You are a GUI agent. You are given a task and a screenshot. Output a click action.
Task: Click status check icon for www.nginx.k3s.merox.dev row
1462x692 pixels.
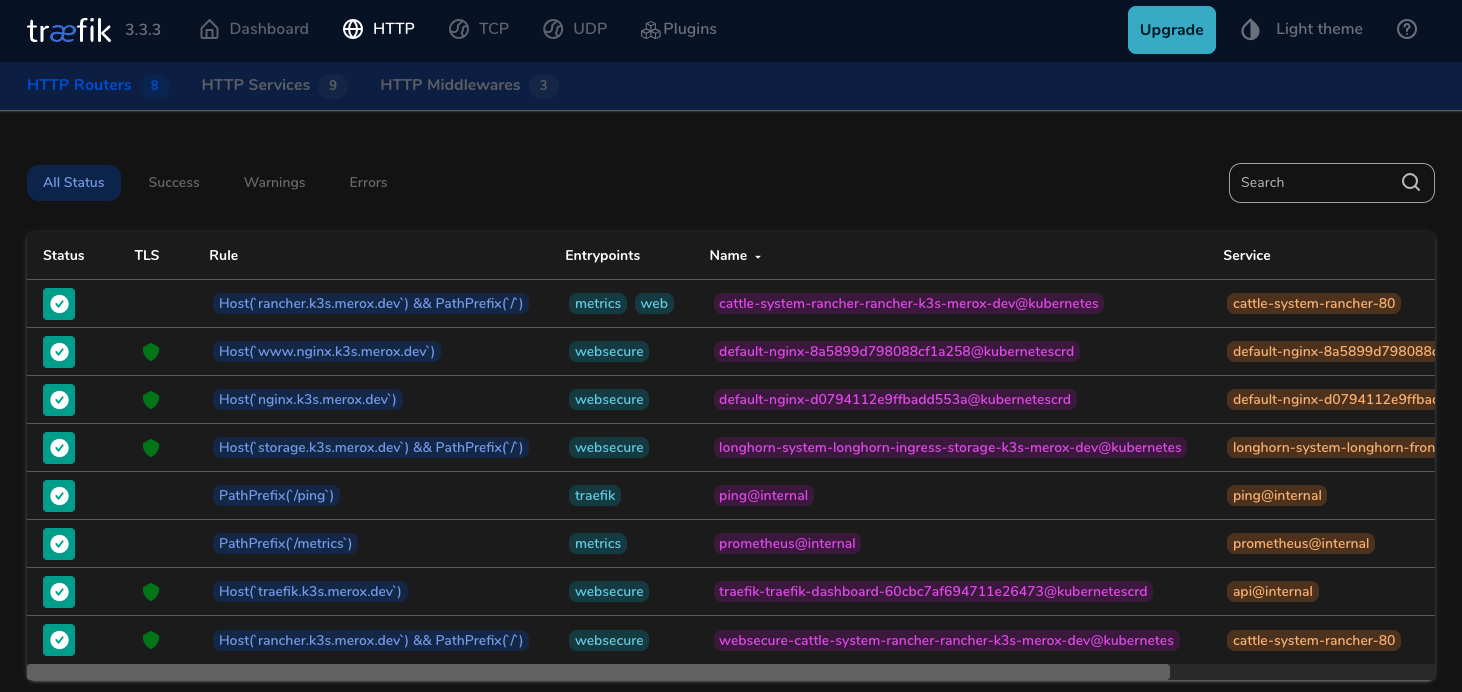[59, 351]
